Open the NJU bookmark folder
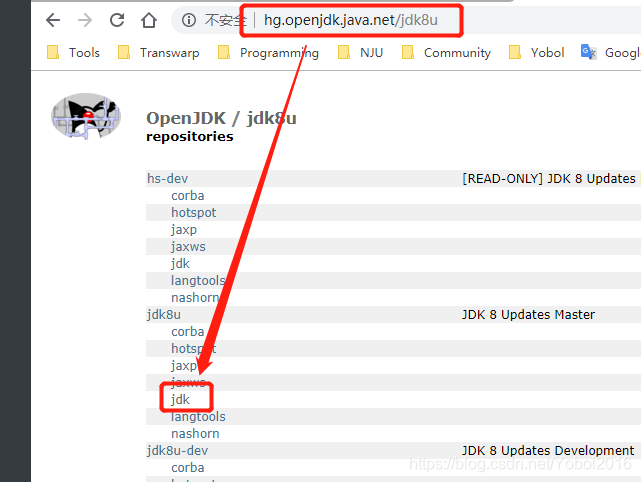 click(361, 52)
